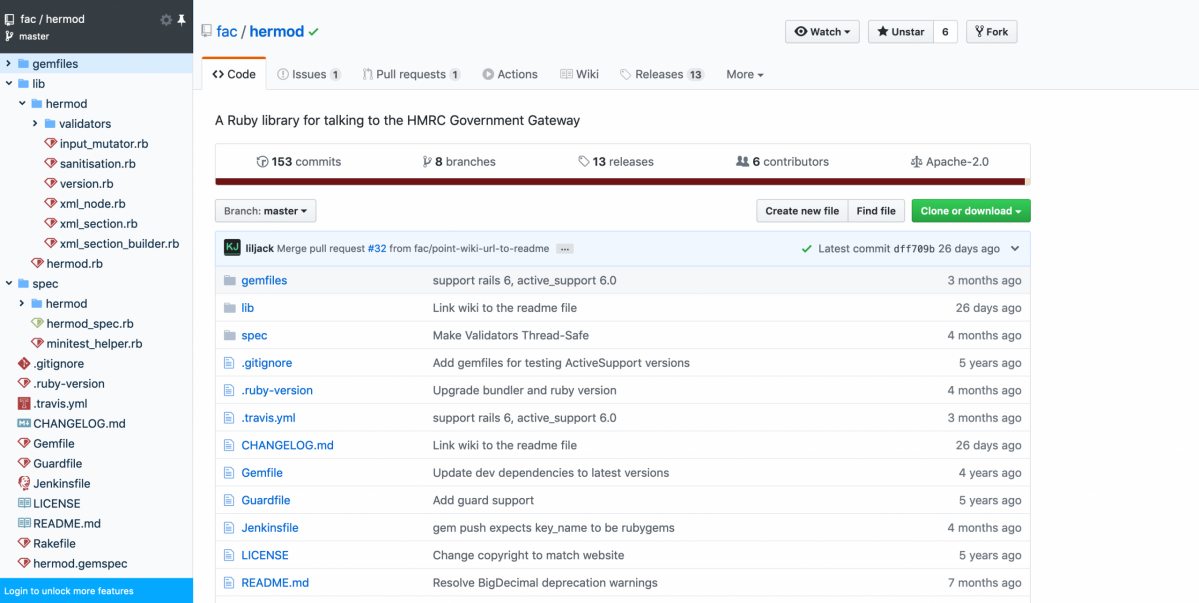Viewport: 1199px width, 603px height.
Task: Open the Branch: master dropdown
Action: click(x=265, y=211)
